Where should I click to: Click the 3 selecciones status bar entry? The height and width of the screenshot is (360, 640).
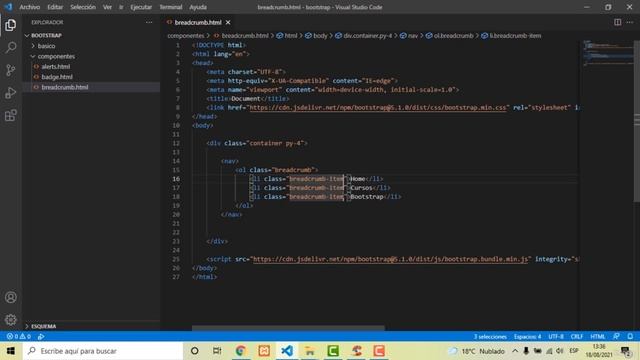[490, 337]
